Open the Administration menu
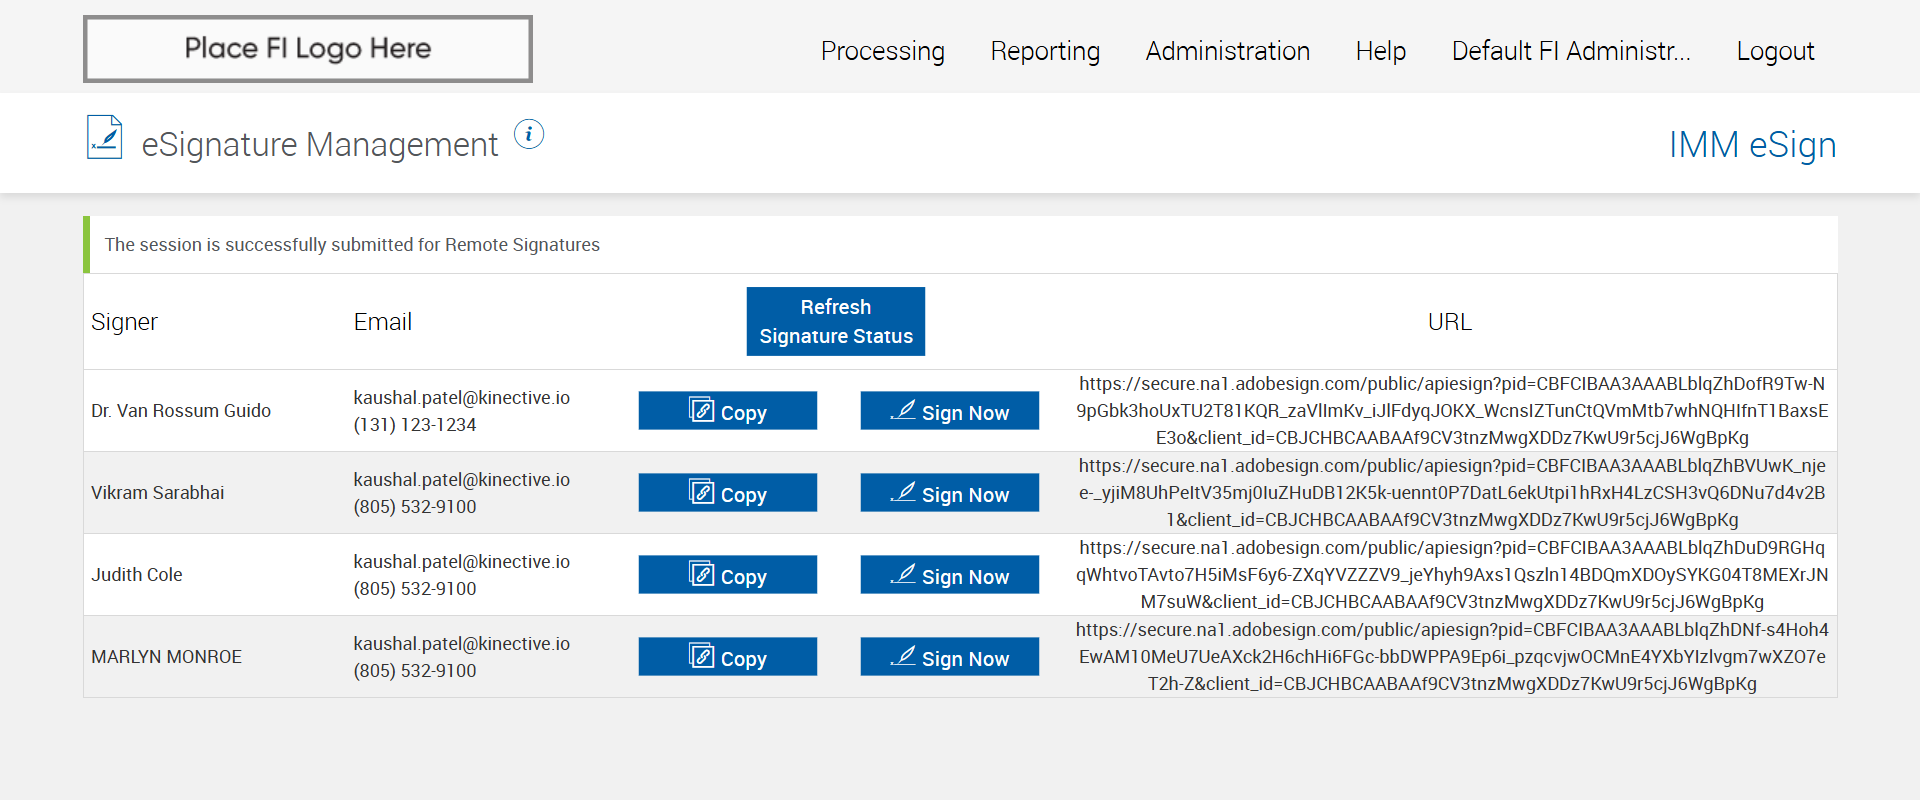The image size is (1920, 800). coord(1227,51)
